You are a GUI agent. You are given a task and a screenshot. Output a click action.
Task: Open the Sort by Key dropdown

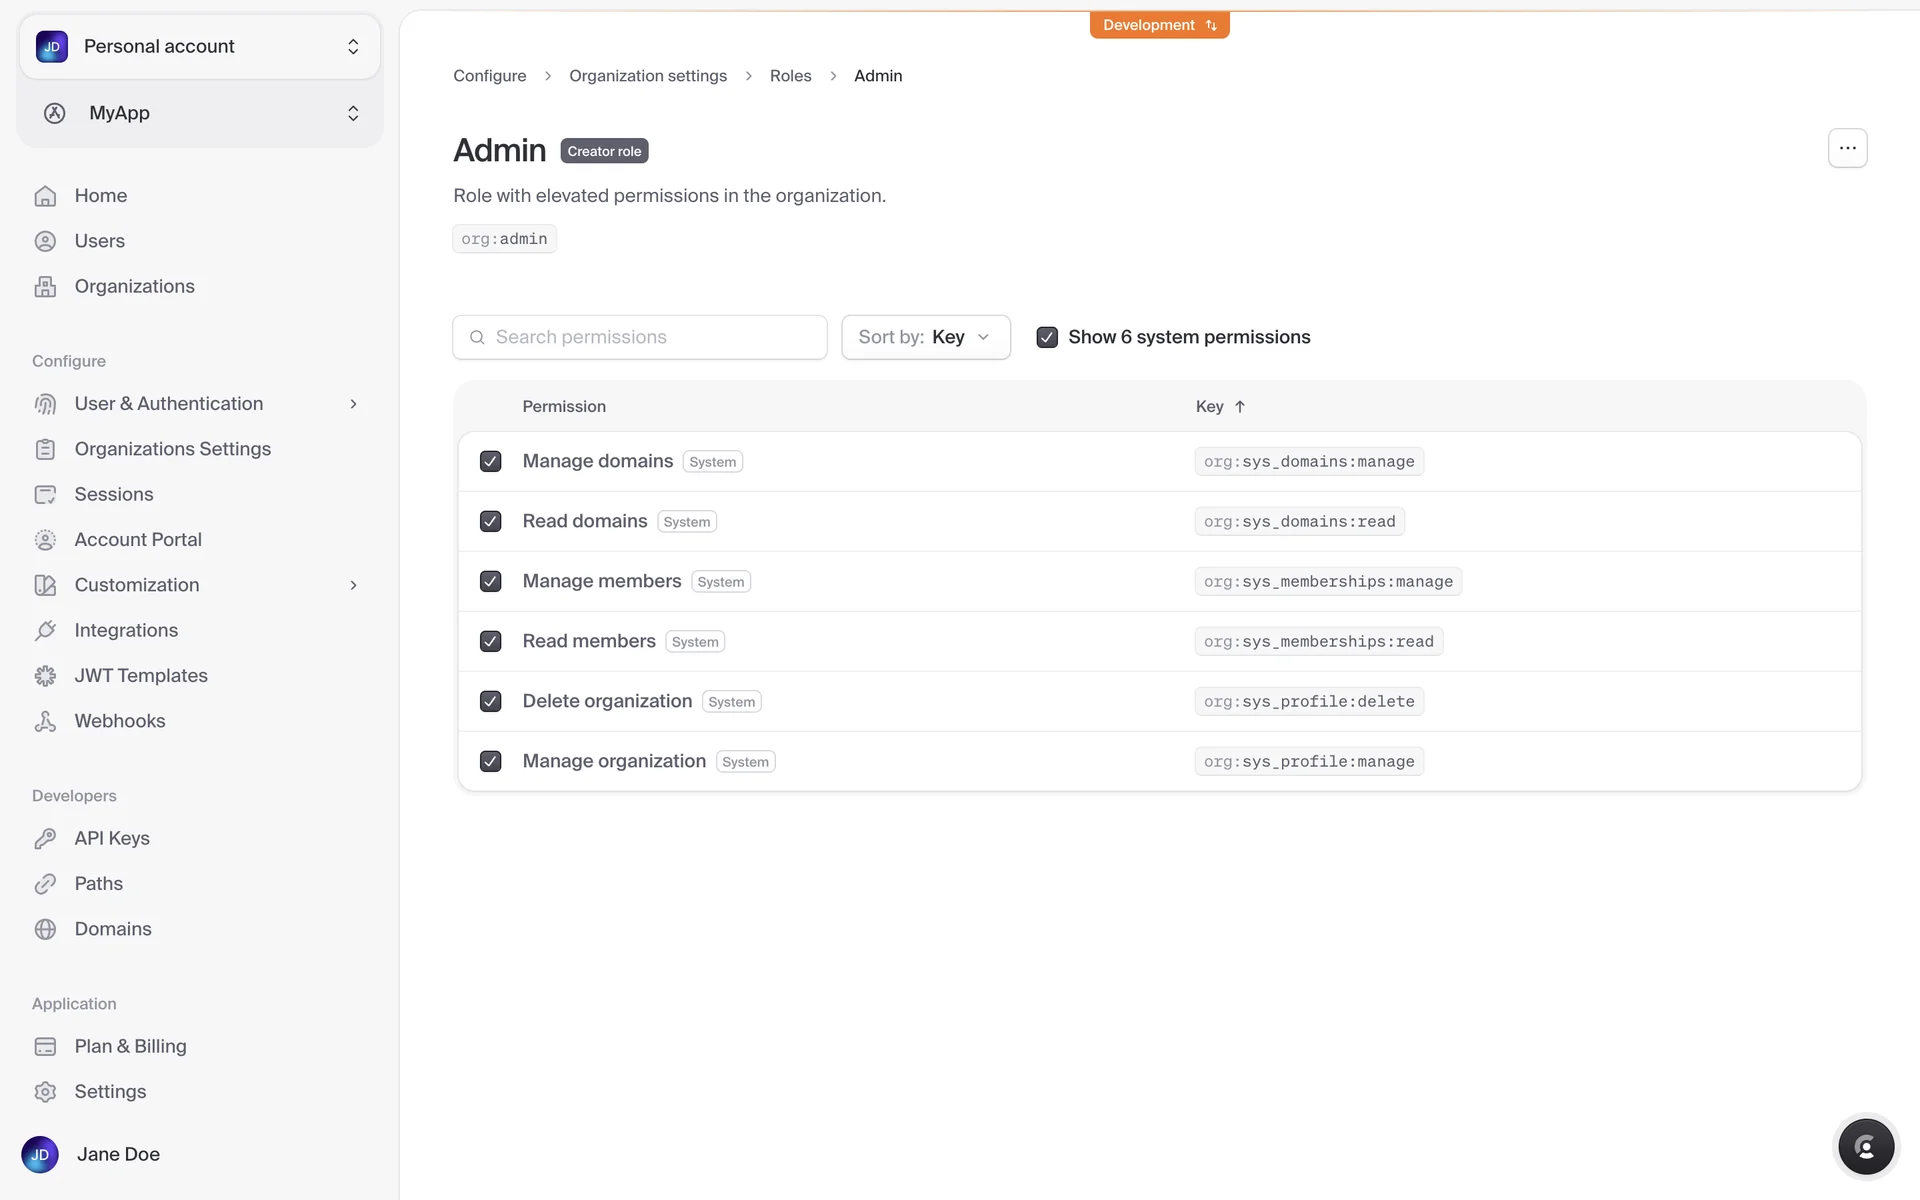click(925, 337)
